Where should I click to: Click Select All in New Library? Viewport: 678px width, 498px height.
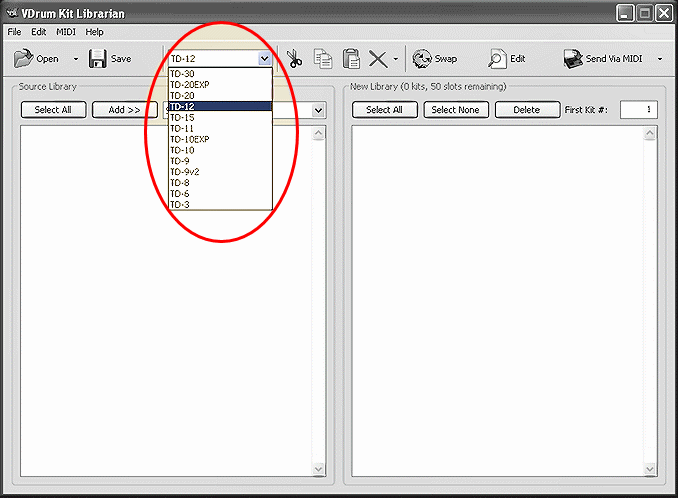[384, 110]
